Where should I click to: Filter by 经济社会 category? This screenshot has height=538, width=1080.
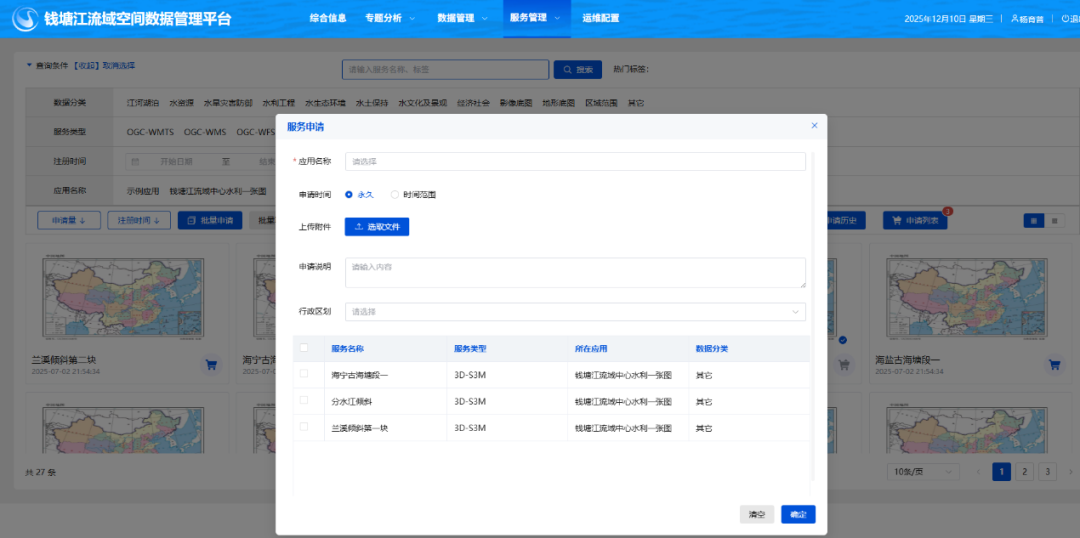[x=473, y=103]
